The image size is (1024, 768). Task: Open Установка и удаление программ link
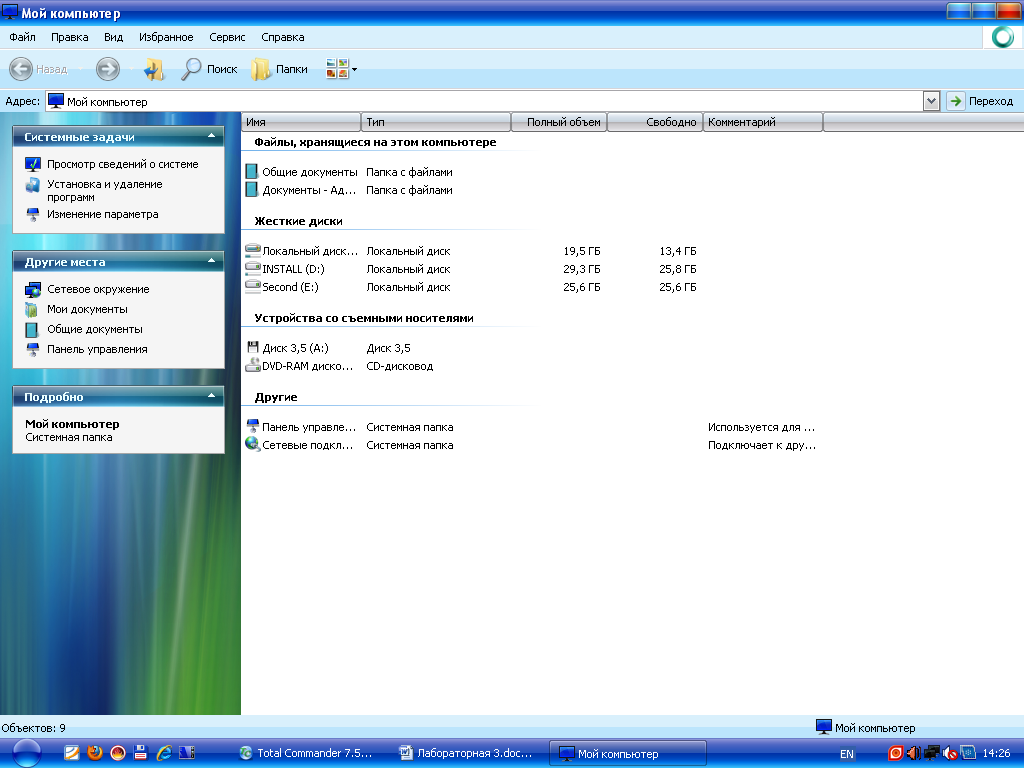pos(104,191)
